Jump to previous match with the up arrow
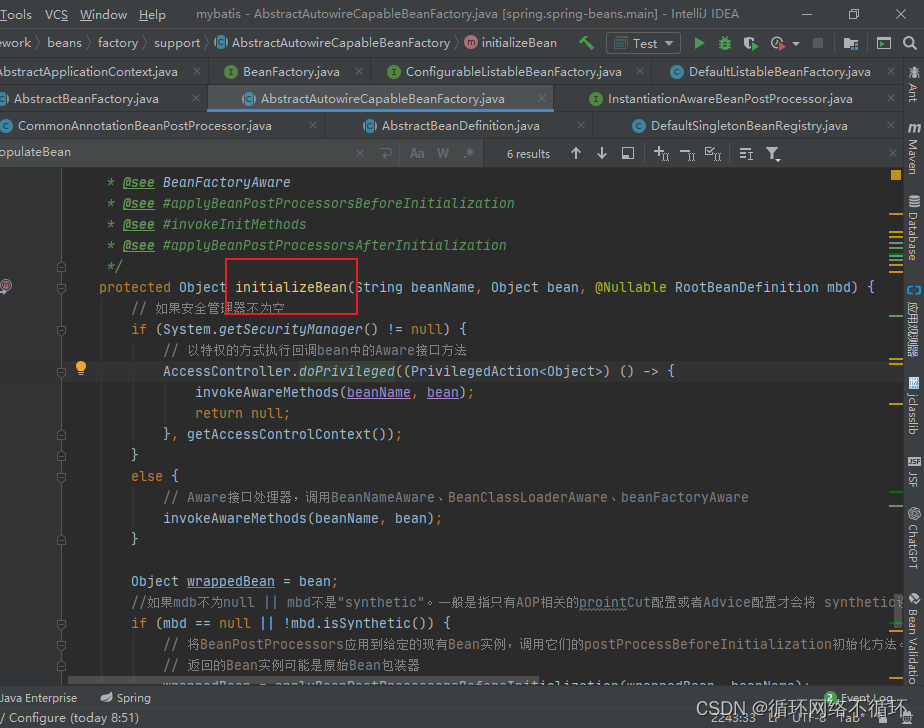 coord(576,153)
